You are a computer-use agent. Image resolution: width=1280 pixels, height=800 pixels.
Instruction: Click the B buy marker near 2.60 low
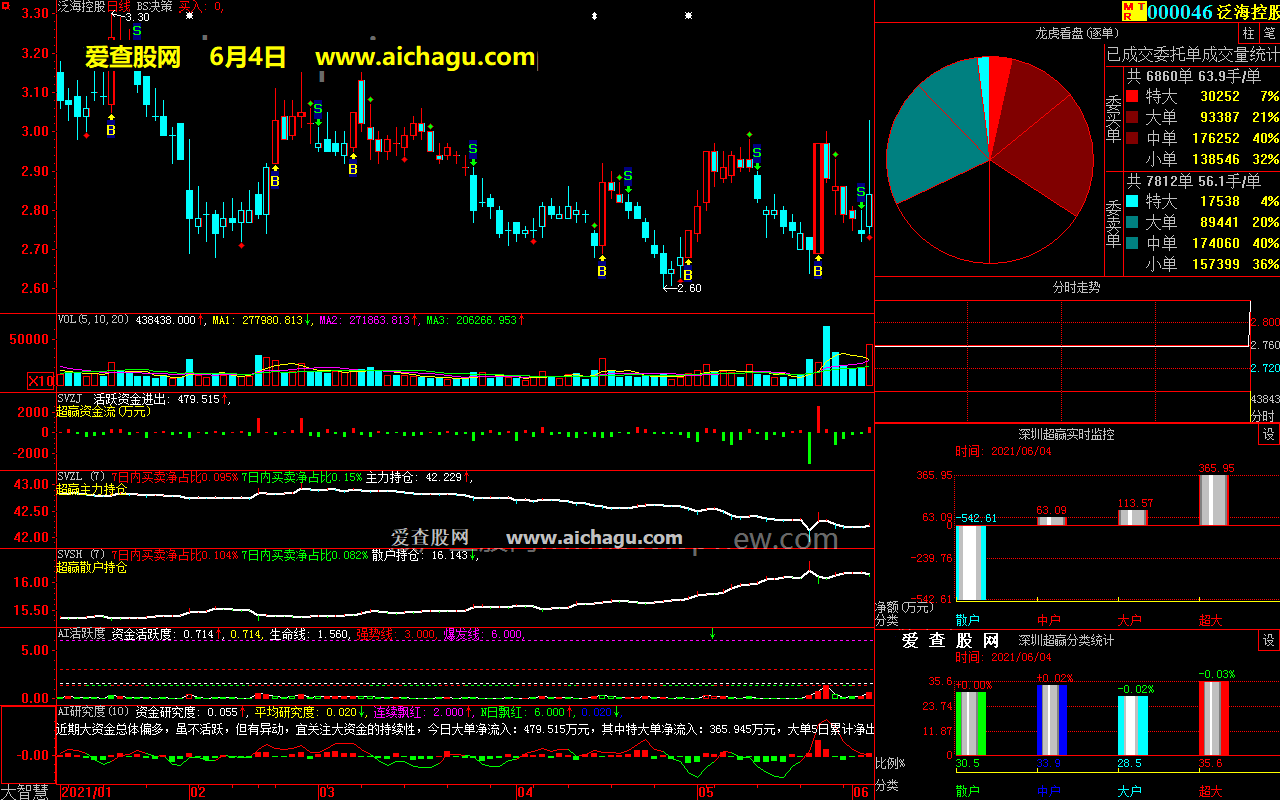(x=687, y=275)
